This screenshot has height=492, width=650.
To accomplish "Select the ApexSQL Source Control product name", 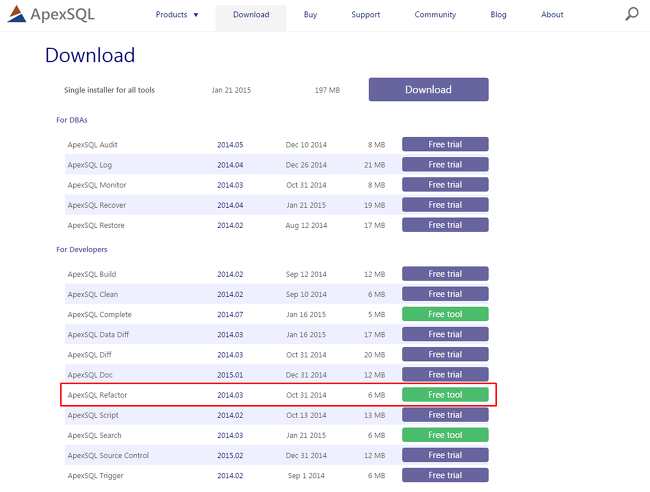I will (x=108, y=456).
